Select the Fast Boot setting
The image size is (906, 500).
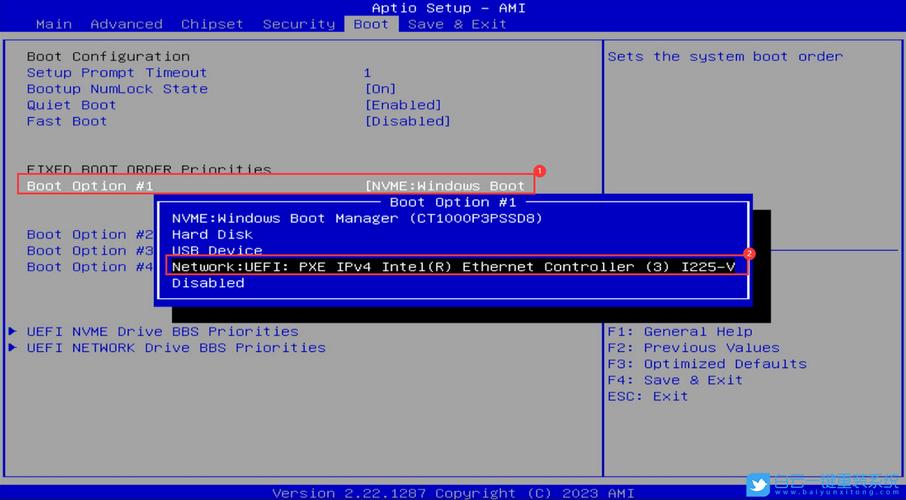click(67, 121)
